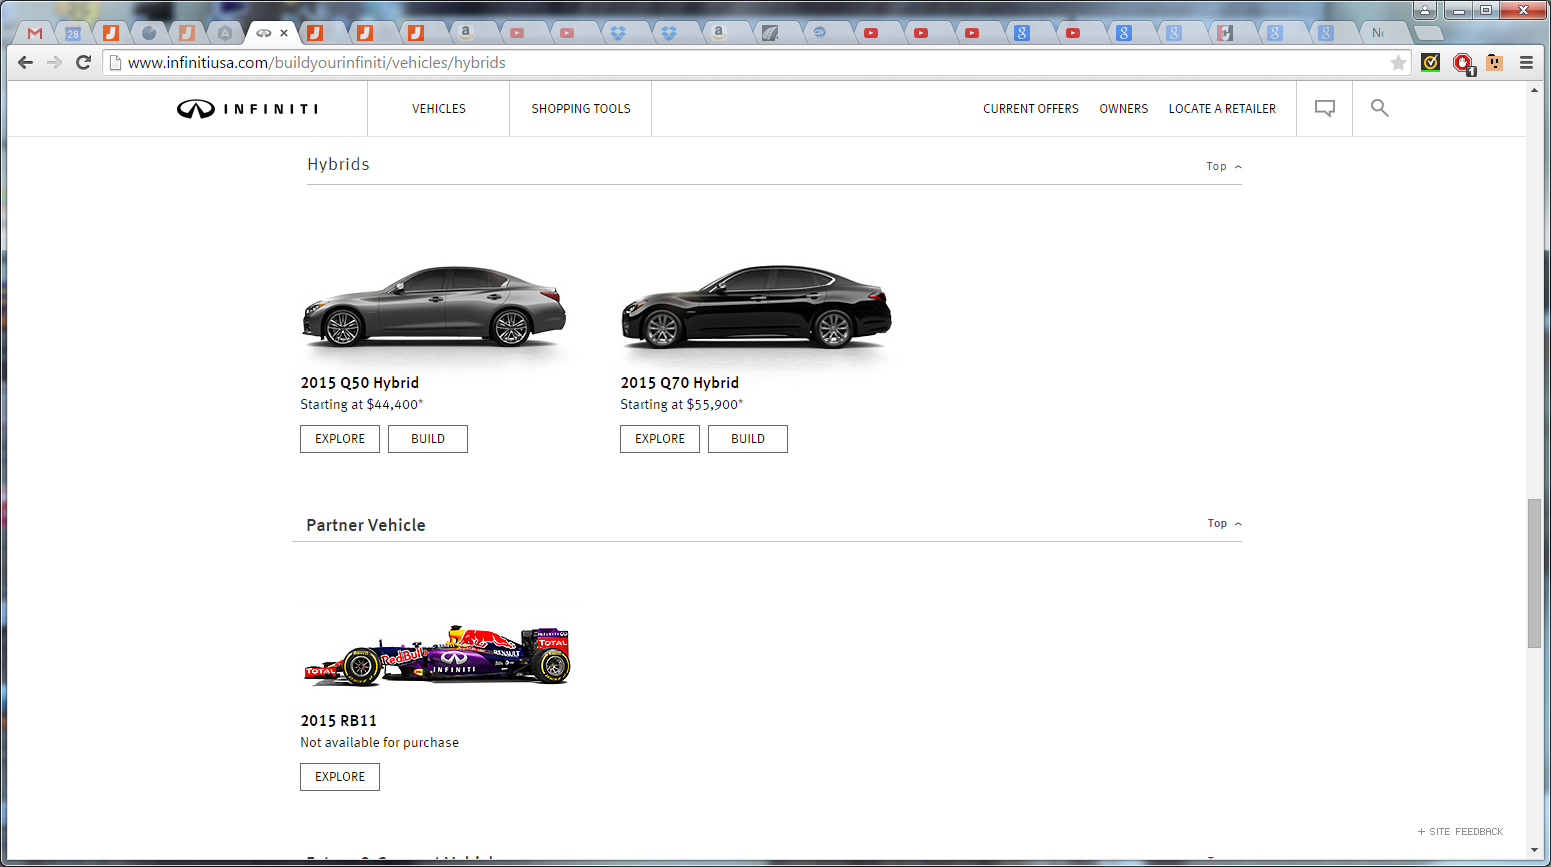
Task: Open the Shopping Tools menu
Action: pyautogui.click(x=581, y=109)
